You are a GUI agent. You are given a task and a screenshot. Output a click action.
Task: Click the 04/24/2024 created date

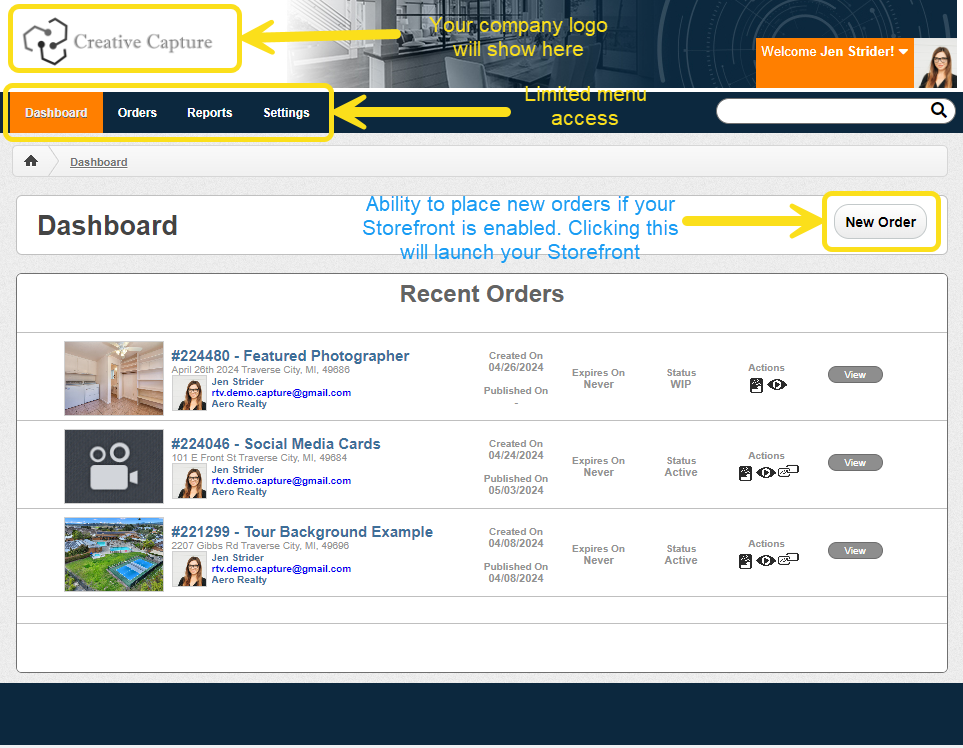point(516,455)
